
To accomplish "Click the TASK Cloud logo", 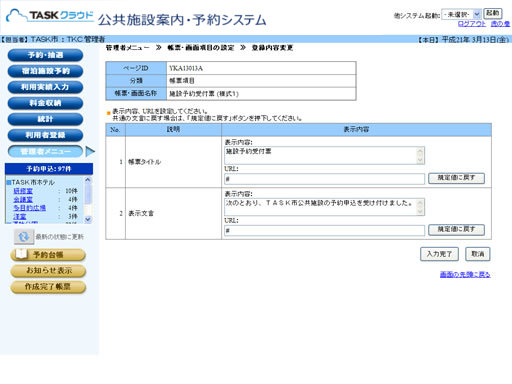I will click(50, 16).
